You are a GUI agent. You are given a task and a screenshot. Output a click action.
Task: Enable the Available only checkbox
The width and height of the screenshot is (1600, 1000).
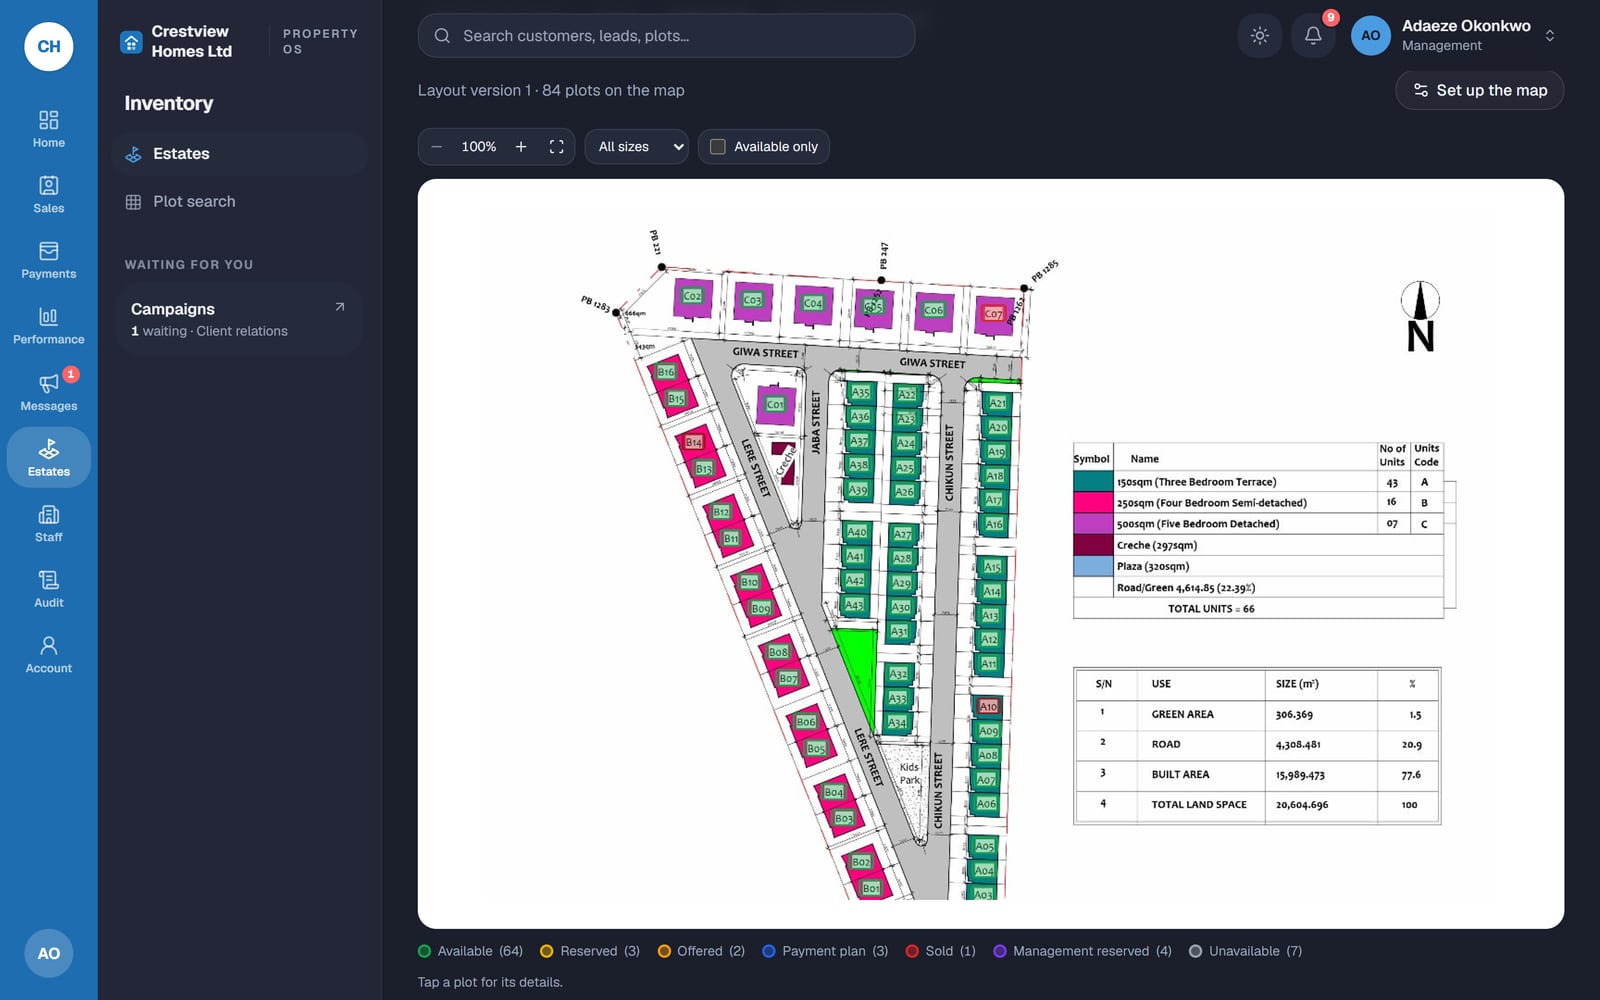click(717, 146)
